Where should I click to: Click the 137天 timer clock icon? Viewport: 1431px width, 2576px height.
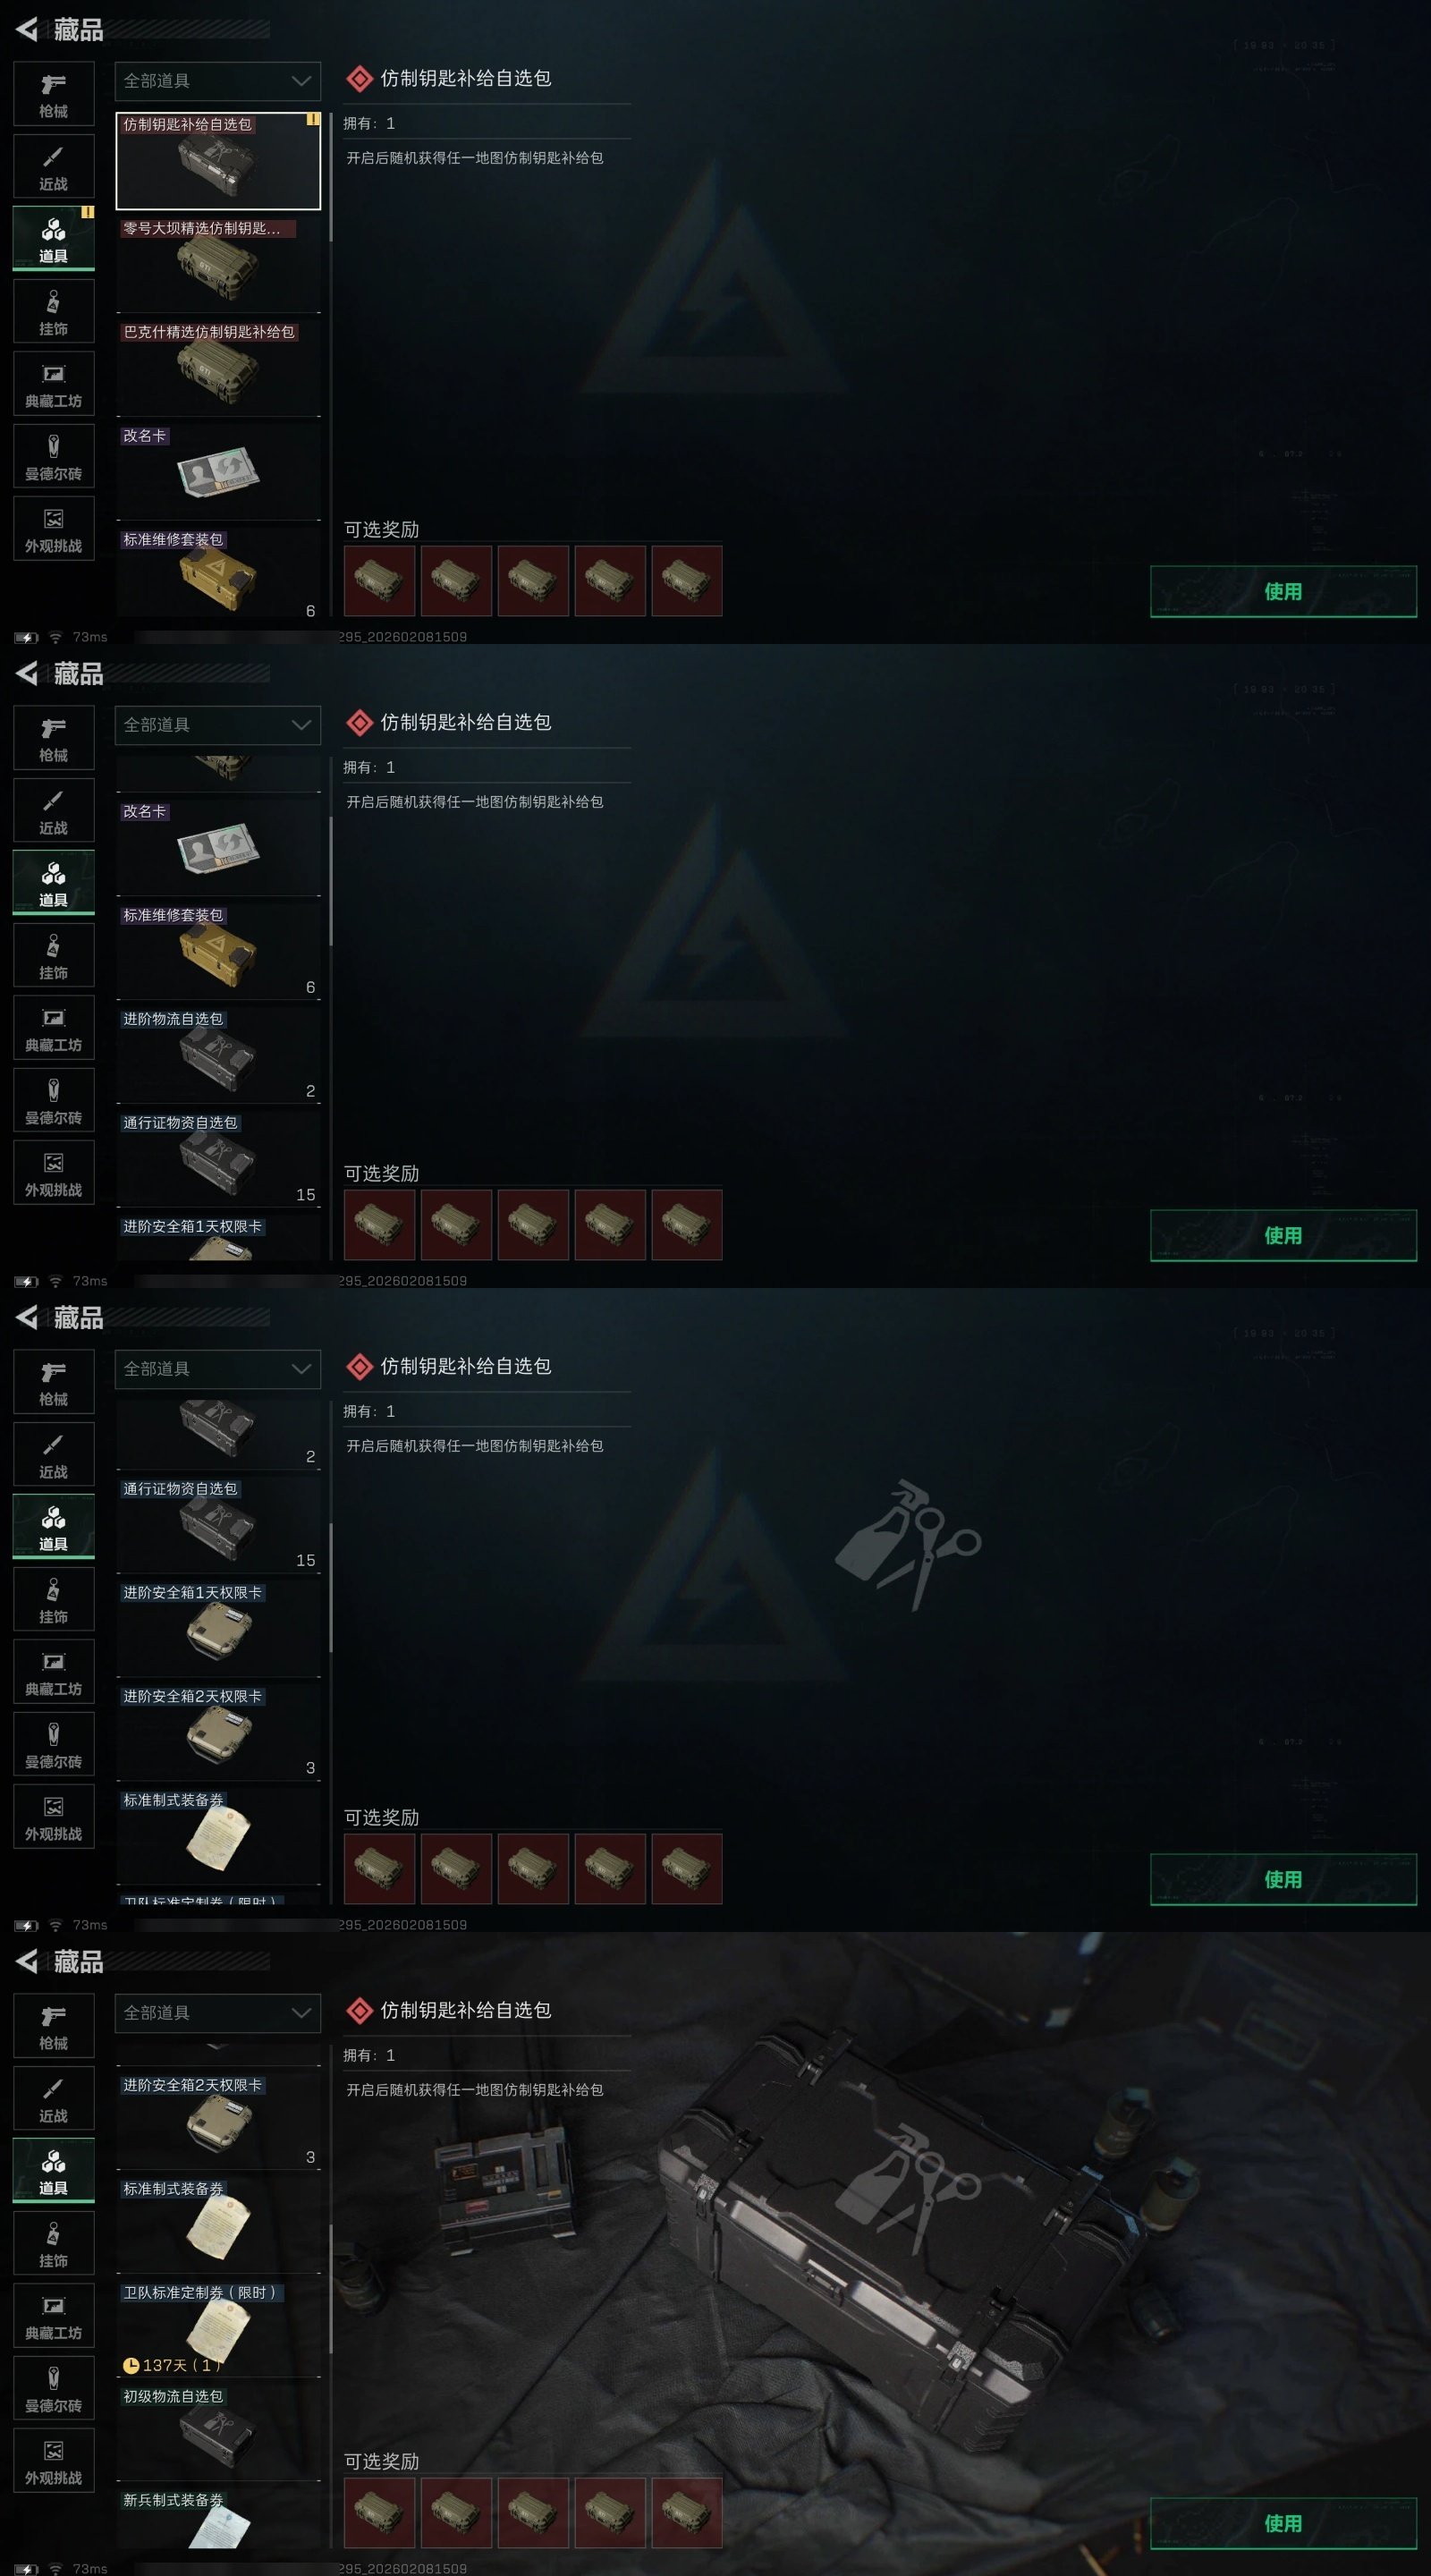click(x=130, y=2365)
